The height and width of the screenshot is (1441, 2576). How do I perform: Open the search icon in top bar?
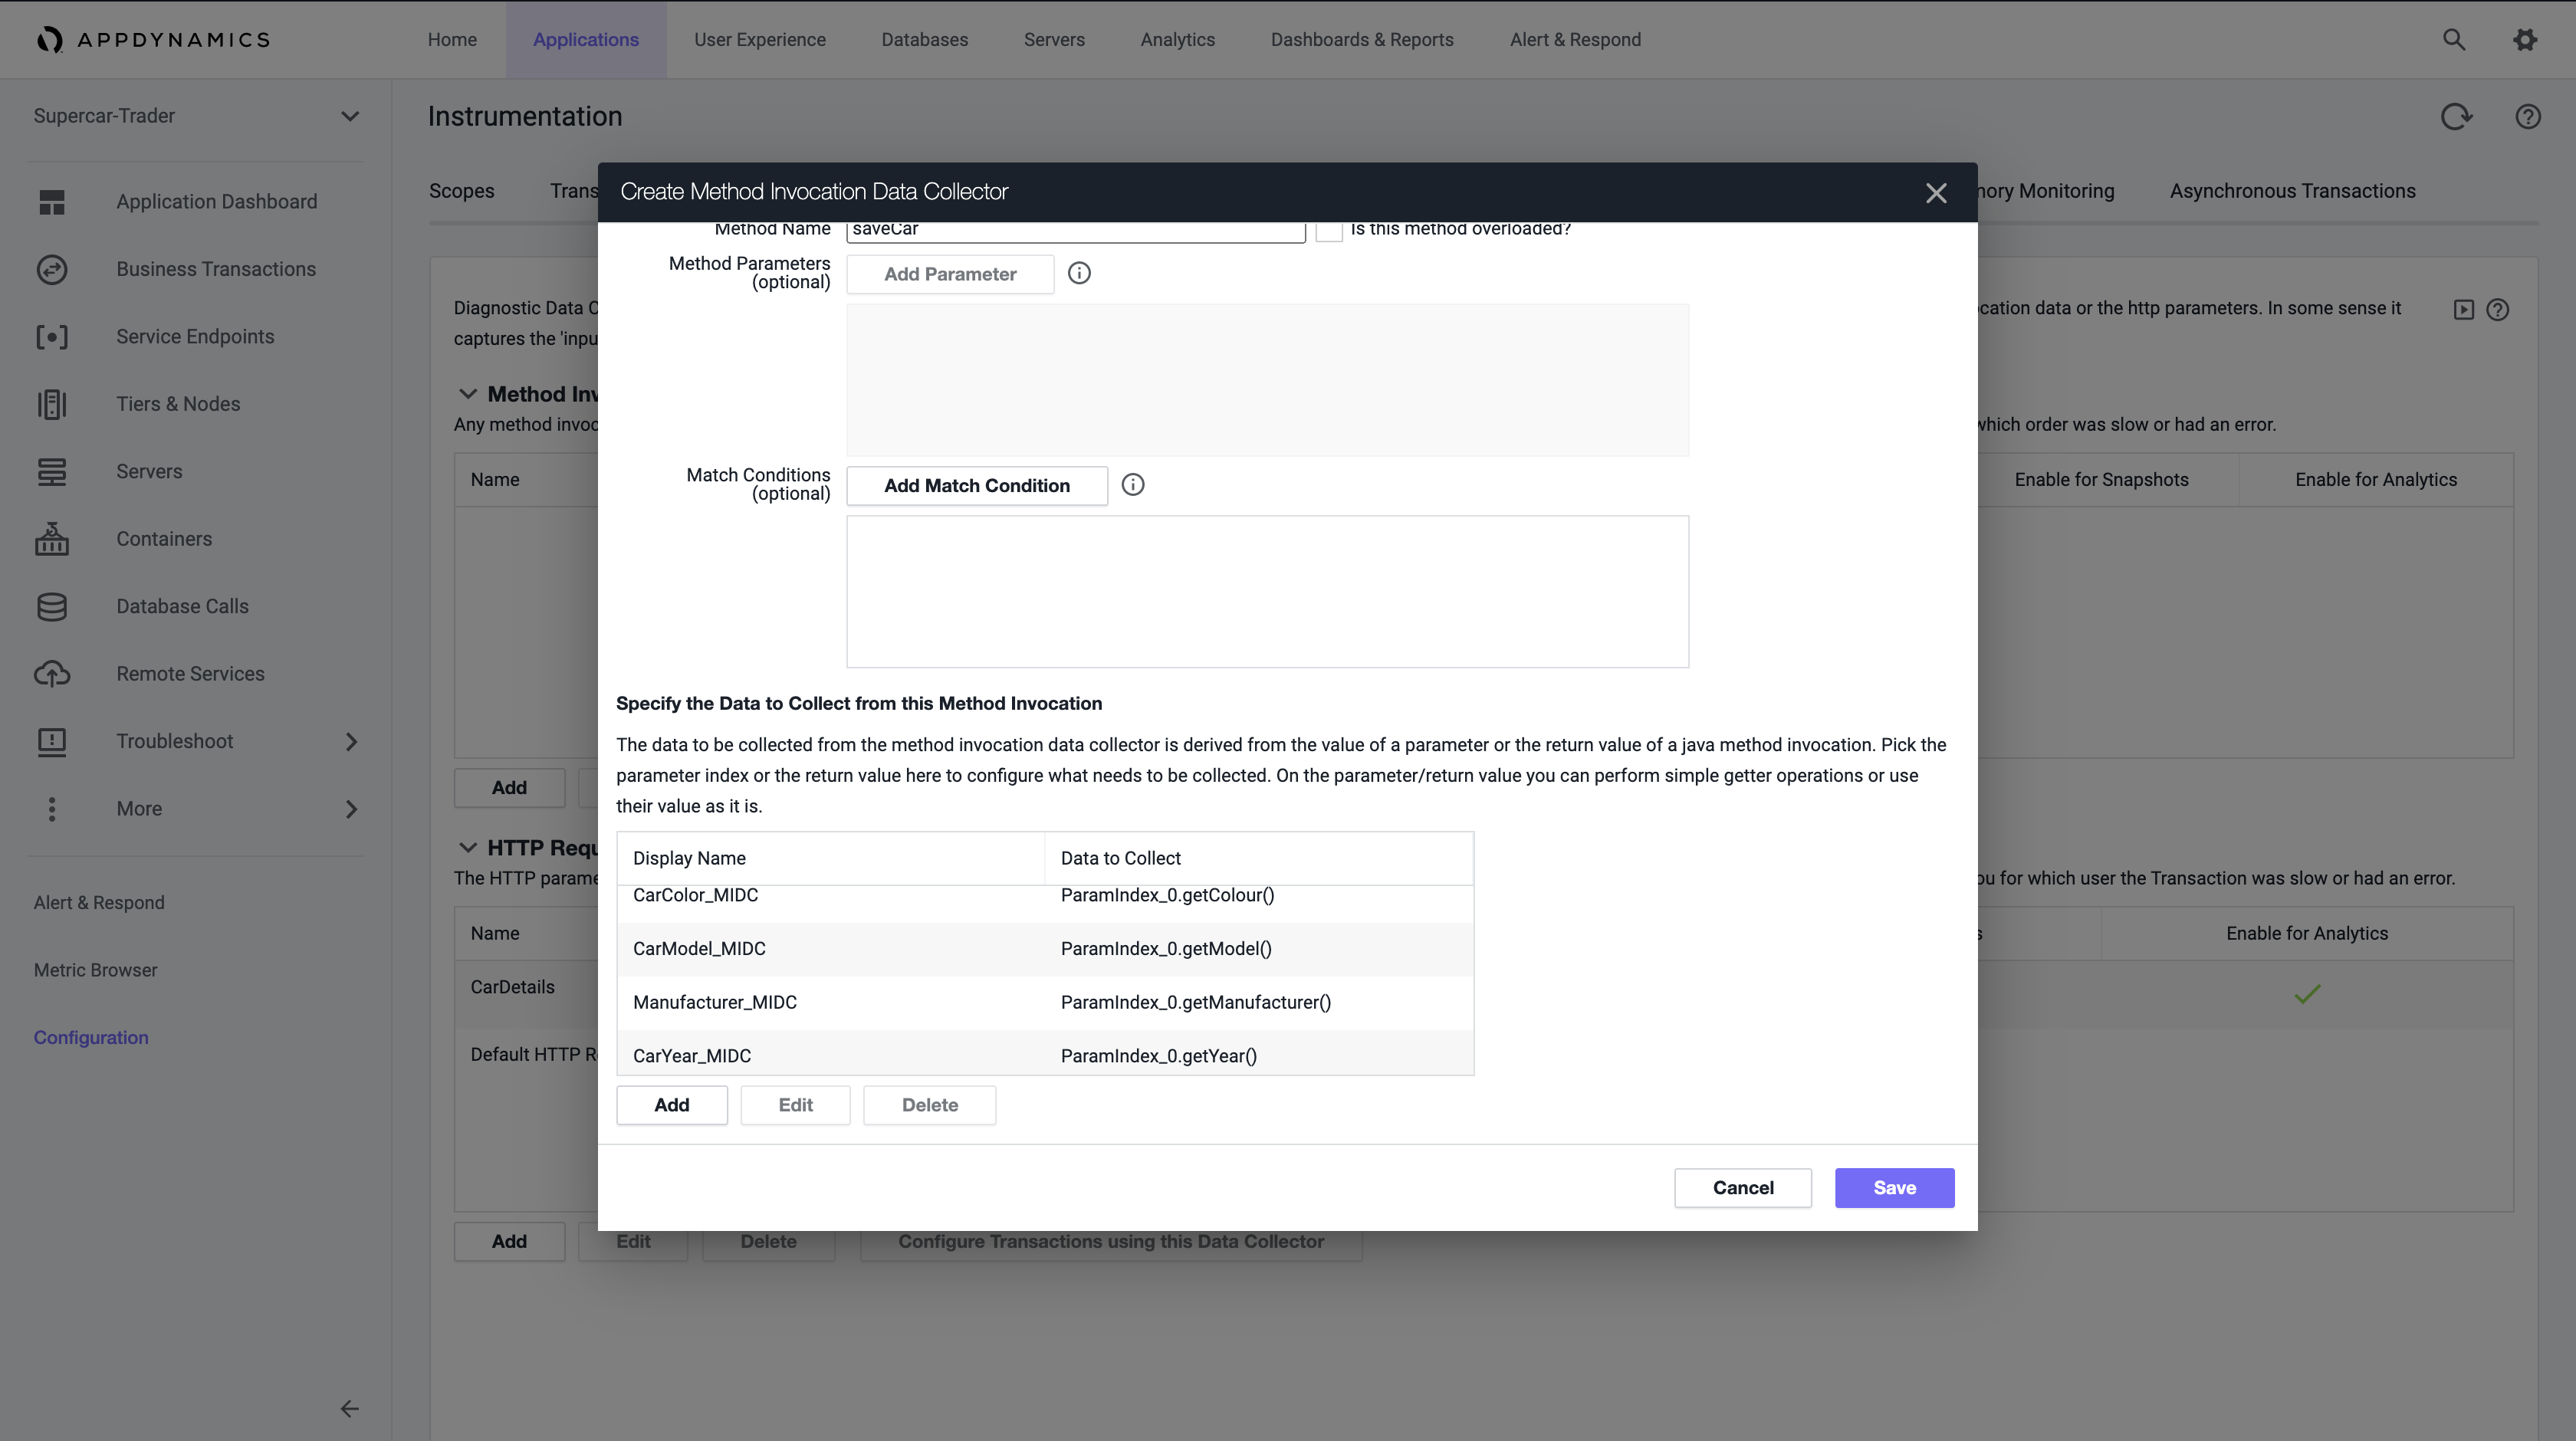(2453, 39)
